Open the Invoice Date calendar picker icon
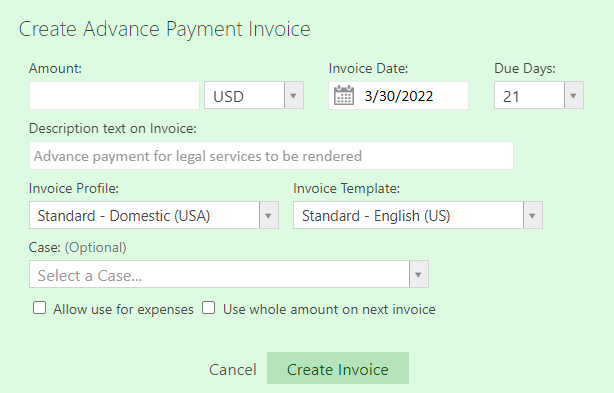Screen dimensions: 614x393 tap(344, 96)
